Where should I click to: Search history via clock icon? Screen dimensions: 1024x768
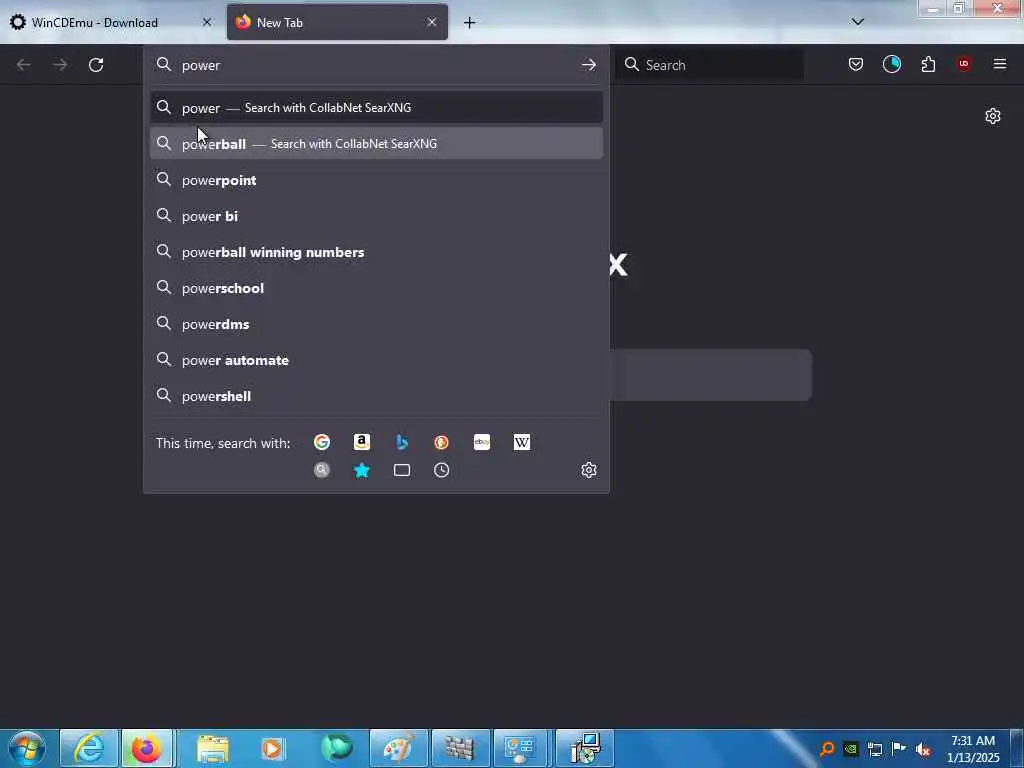(441, 470)
